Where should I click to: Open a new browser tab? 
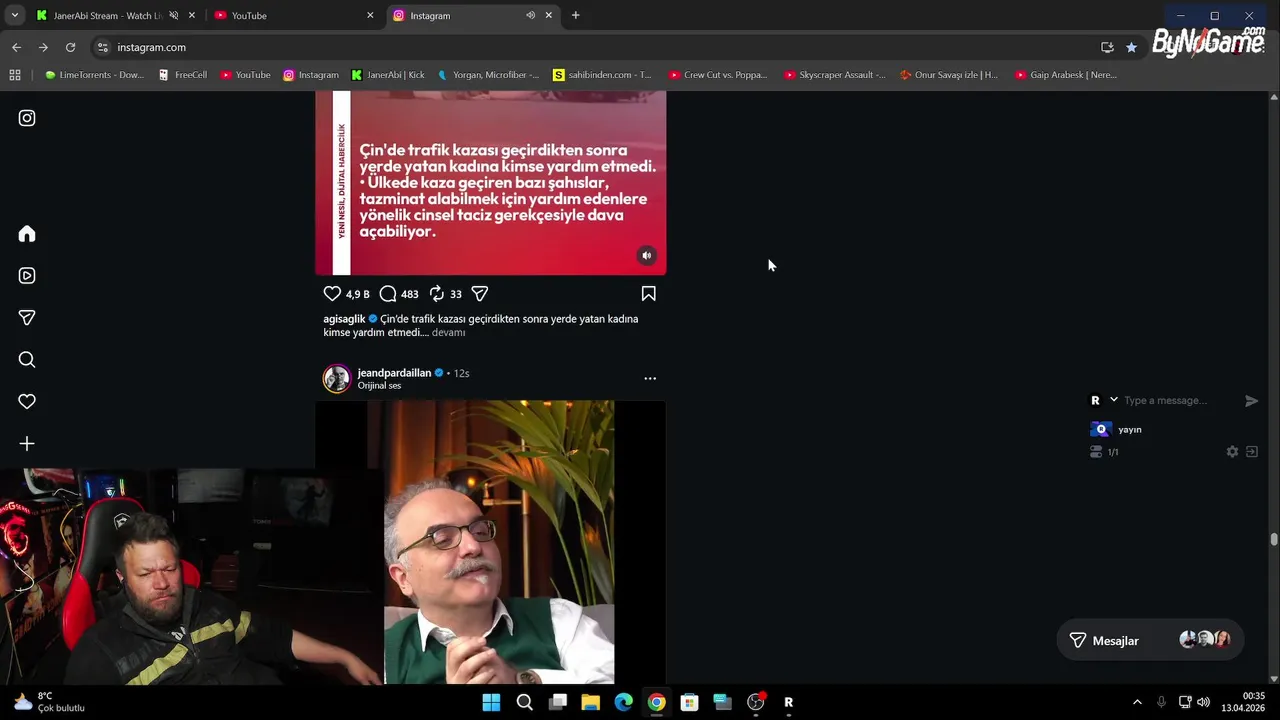click(x=575, y=16)
